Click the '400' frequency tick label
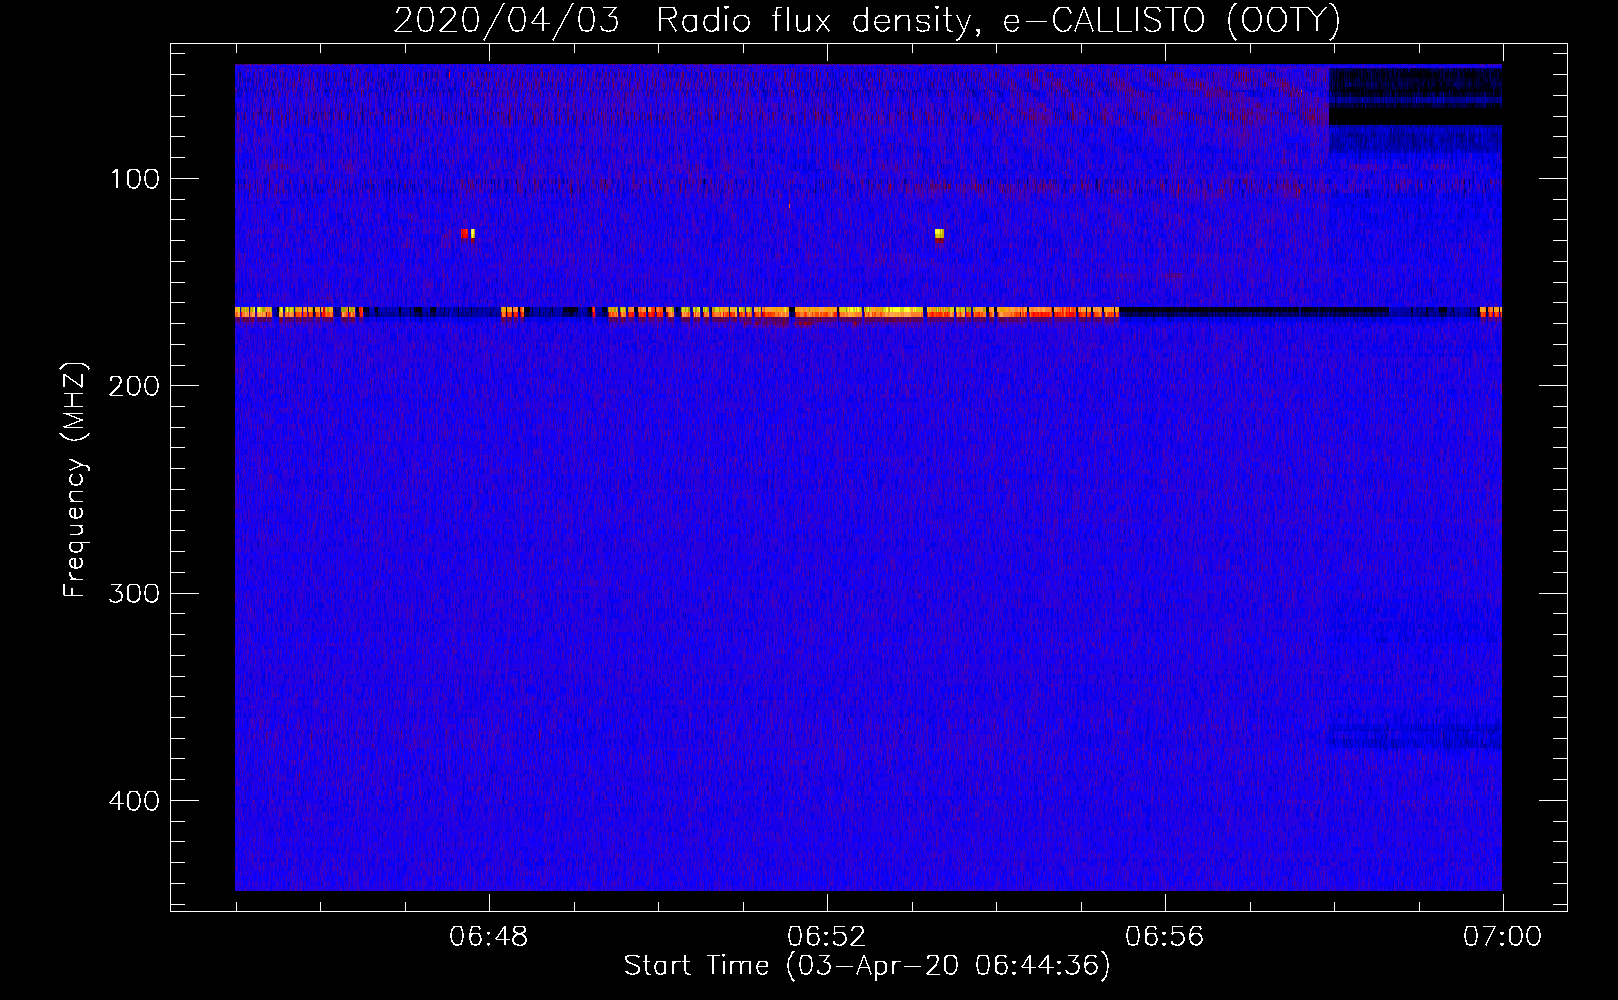Image resolution: width=1618 pixels, height=1000 pixels. coord(134,801)
